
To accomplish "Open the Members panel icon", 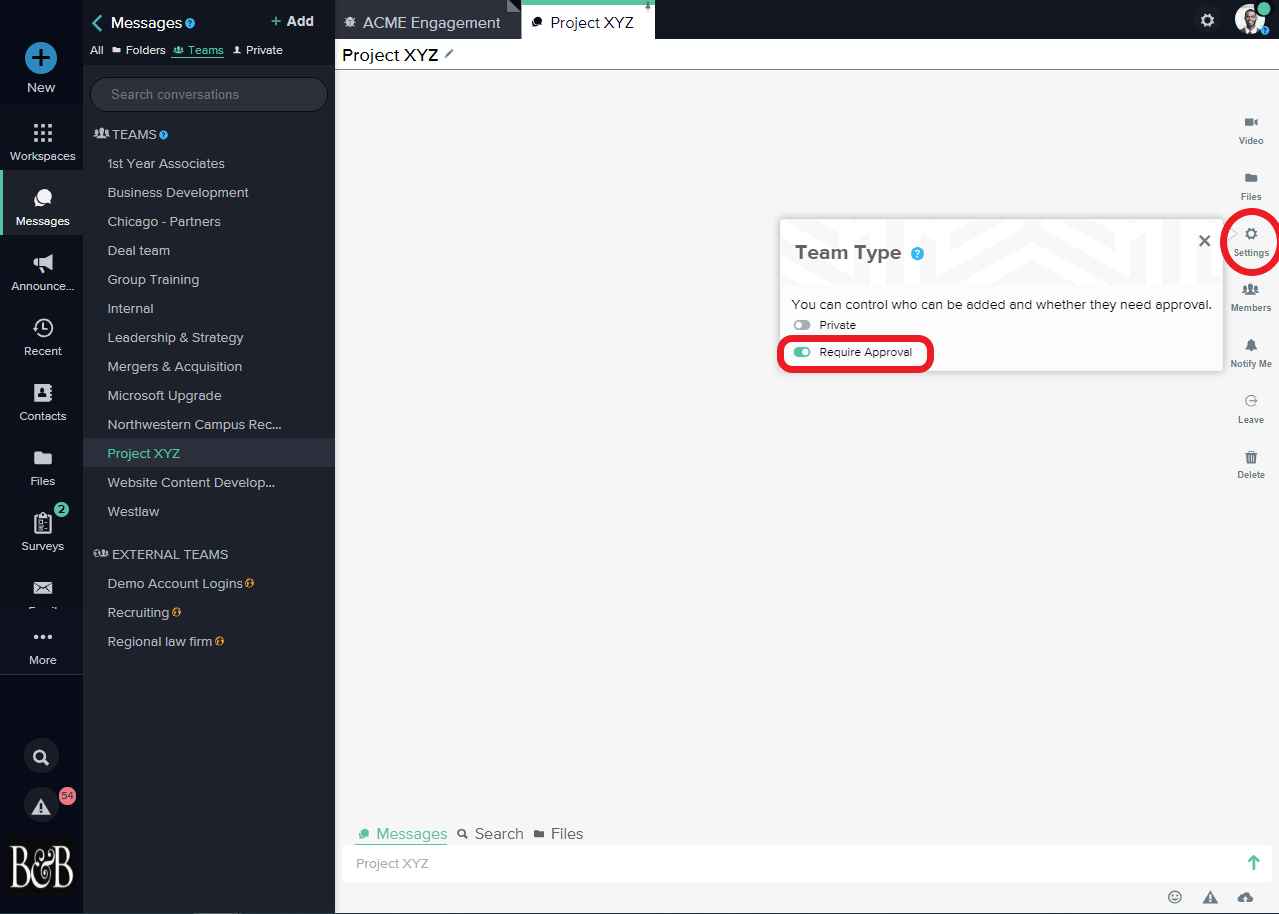I will click(1250, 290).
